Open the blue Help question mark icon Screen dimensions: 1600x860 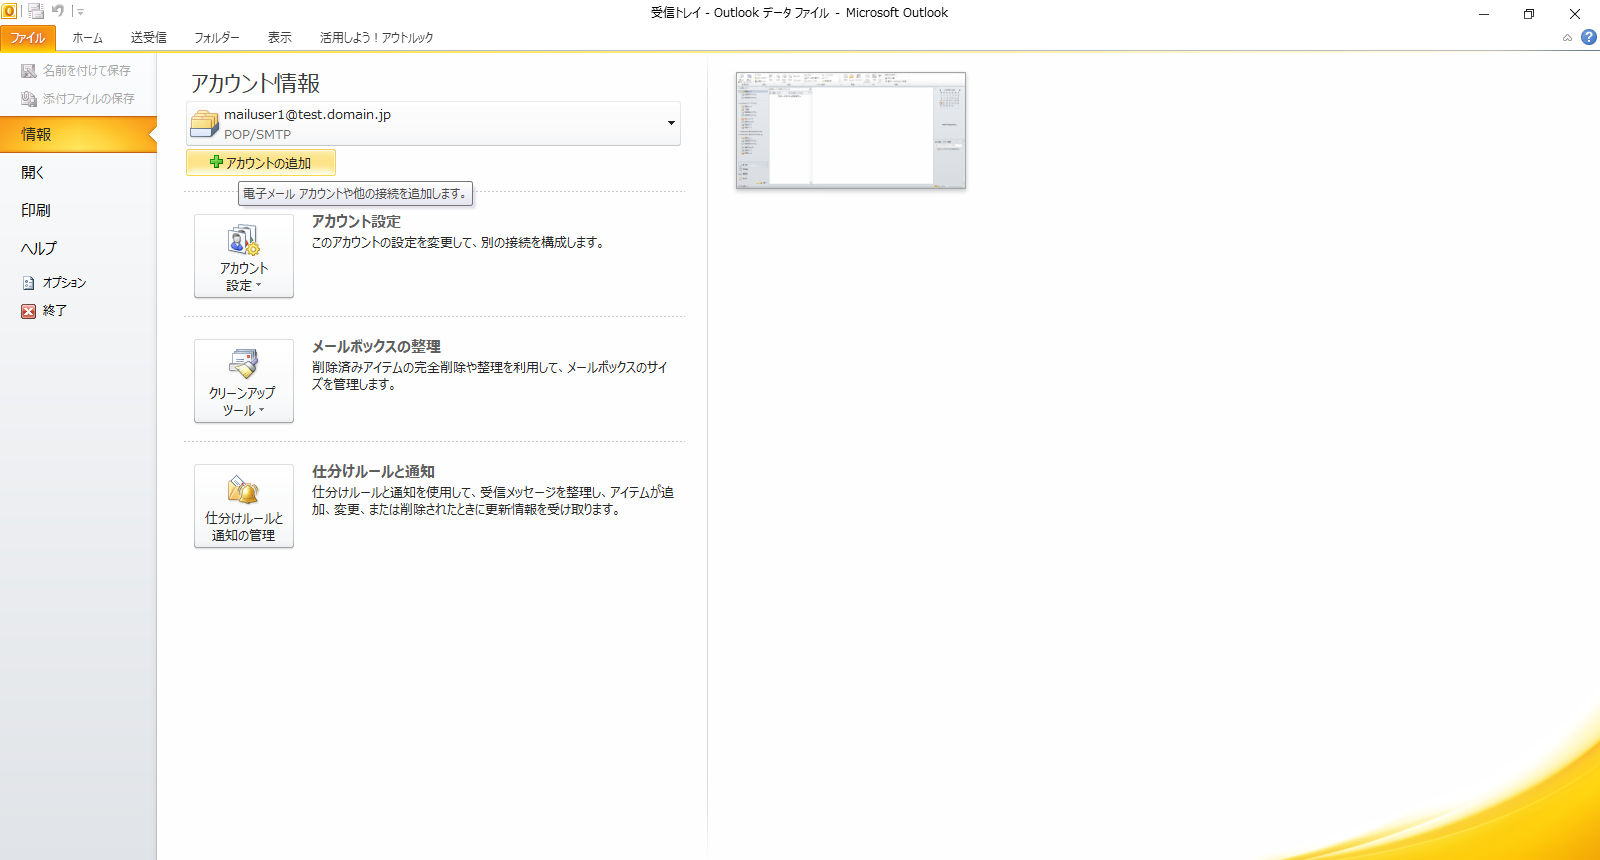coord(1589,37)
